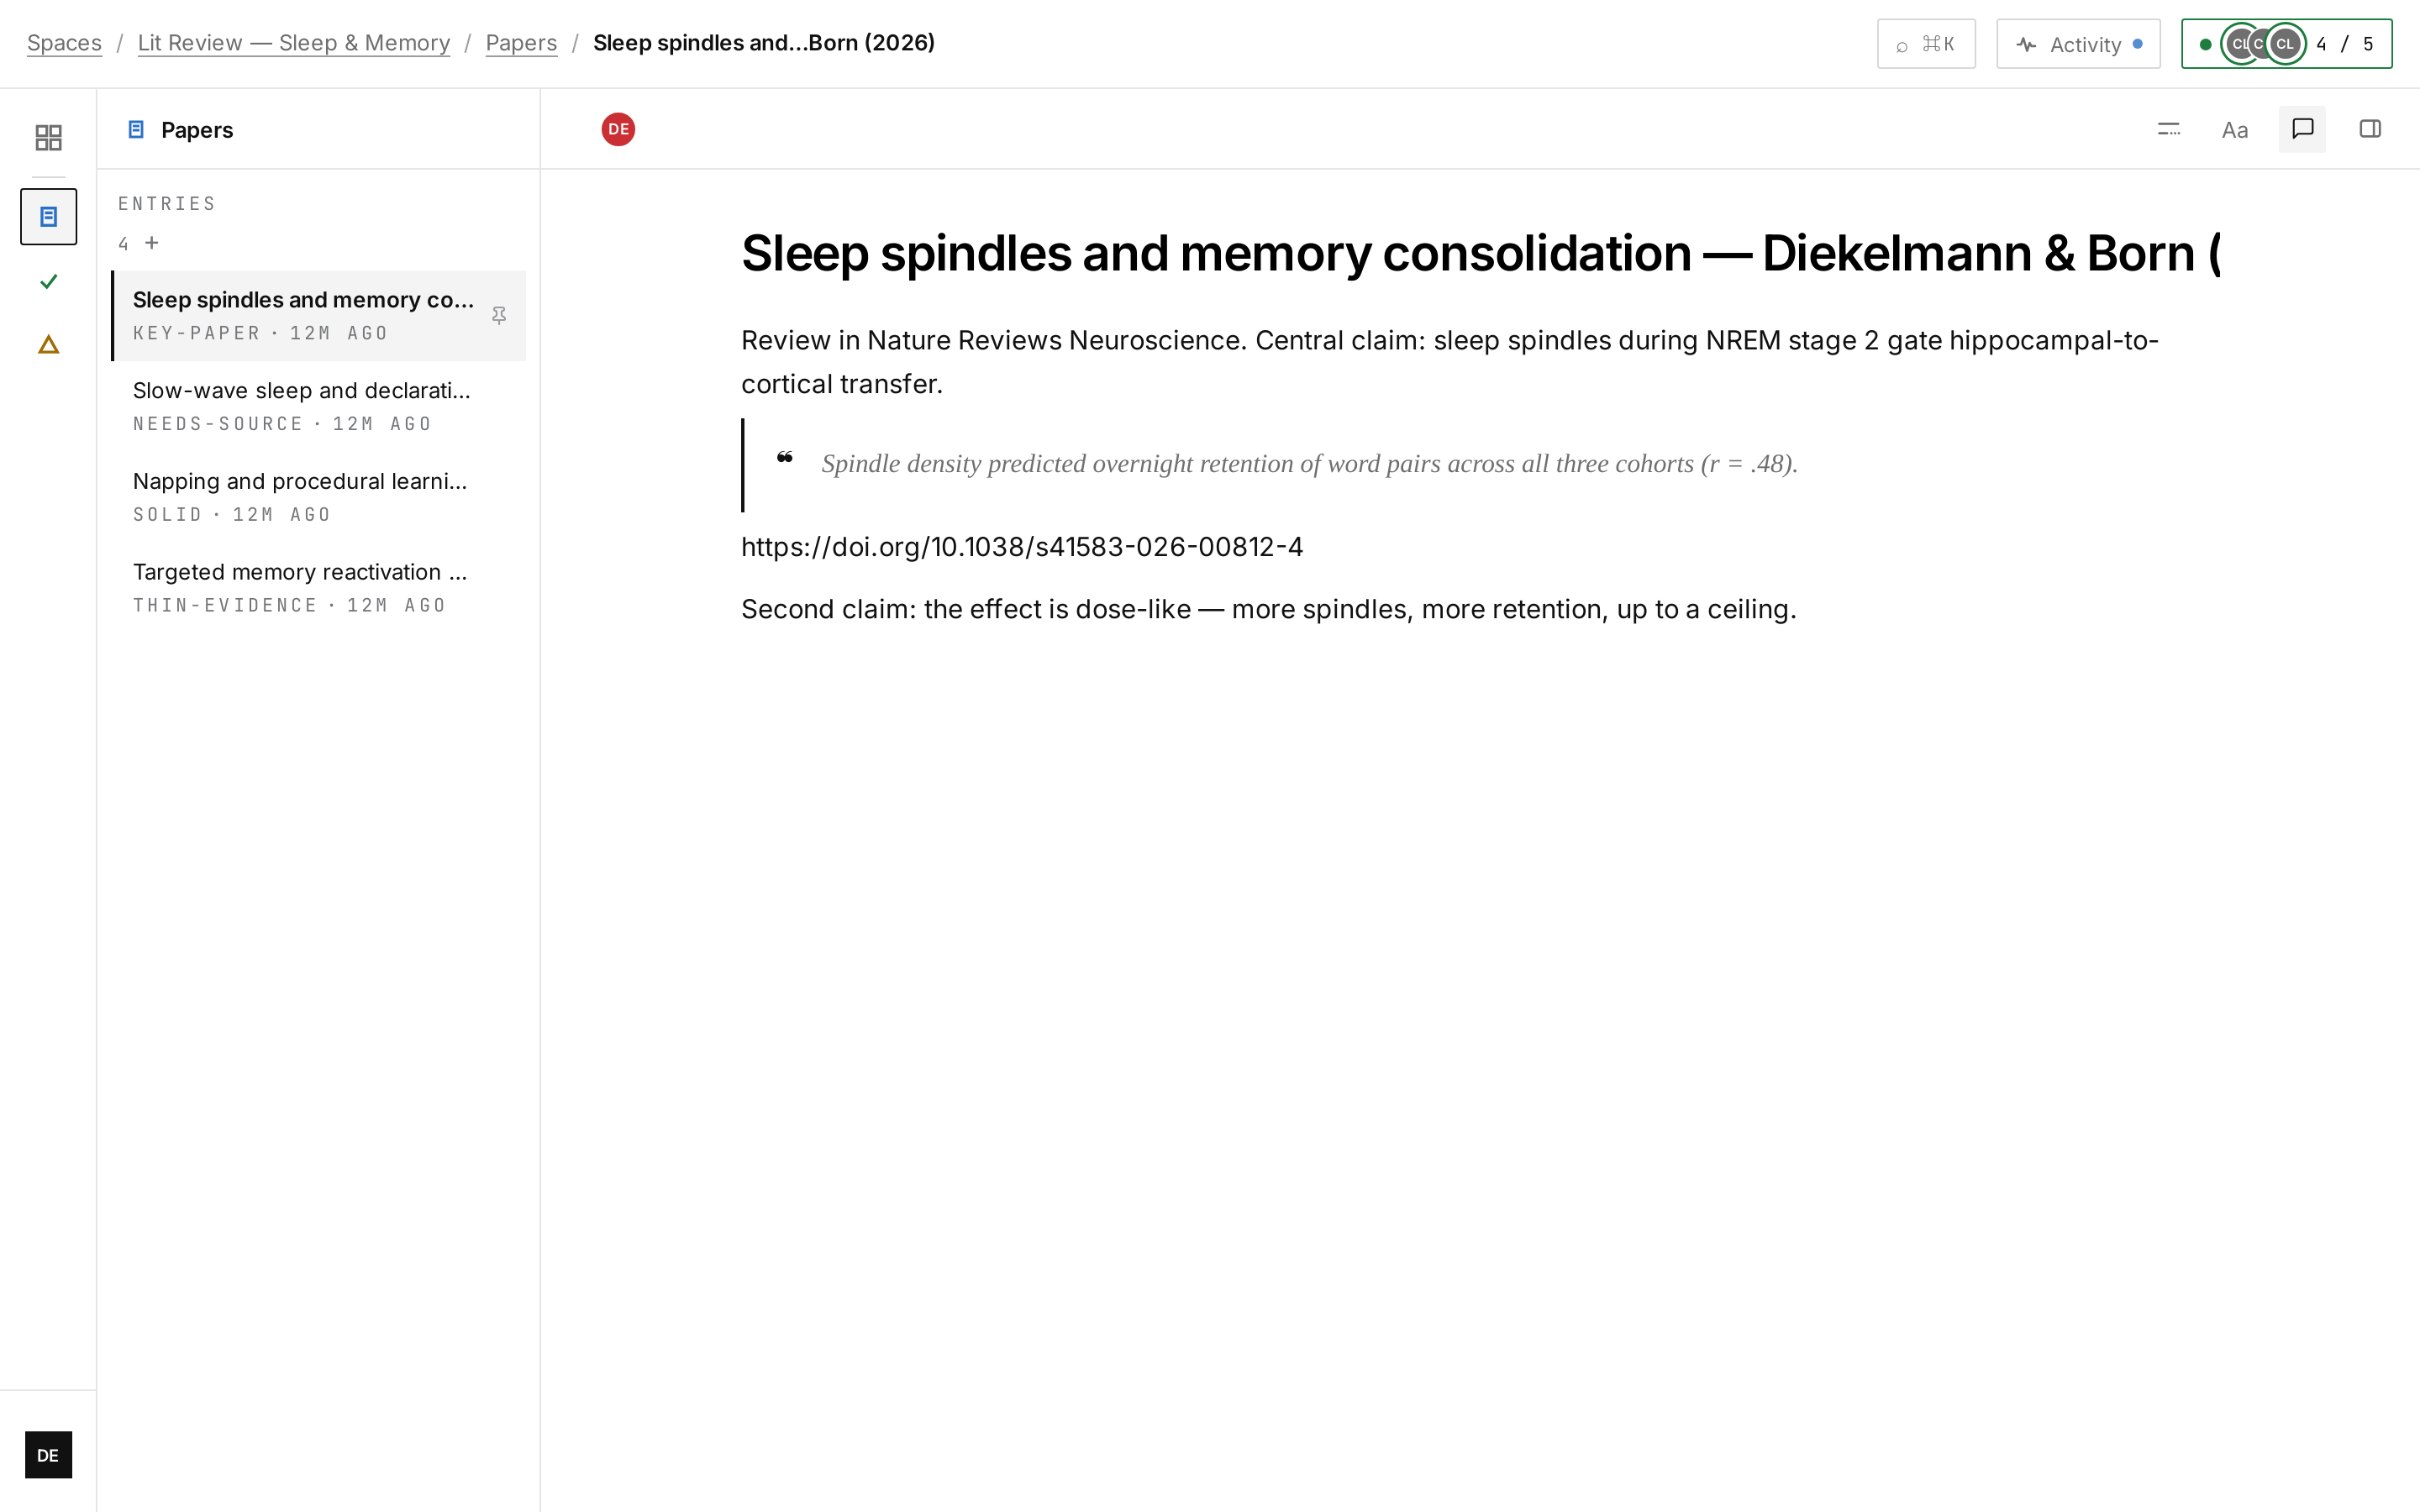Open the grid overview icon in sidebar
Viewport: 2420px width, 1512px height.
[x=48, y=137]
